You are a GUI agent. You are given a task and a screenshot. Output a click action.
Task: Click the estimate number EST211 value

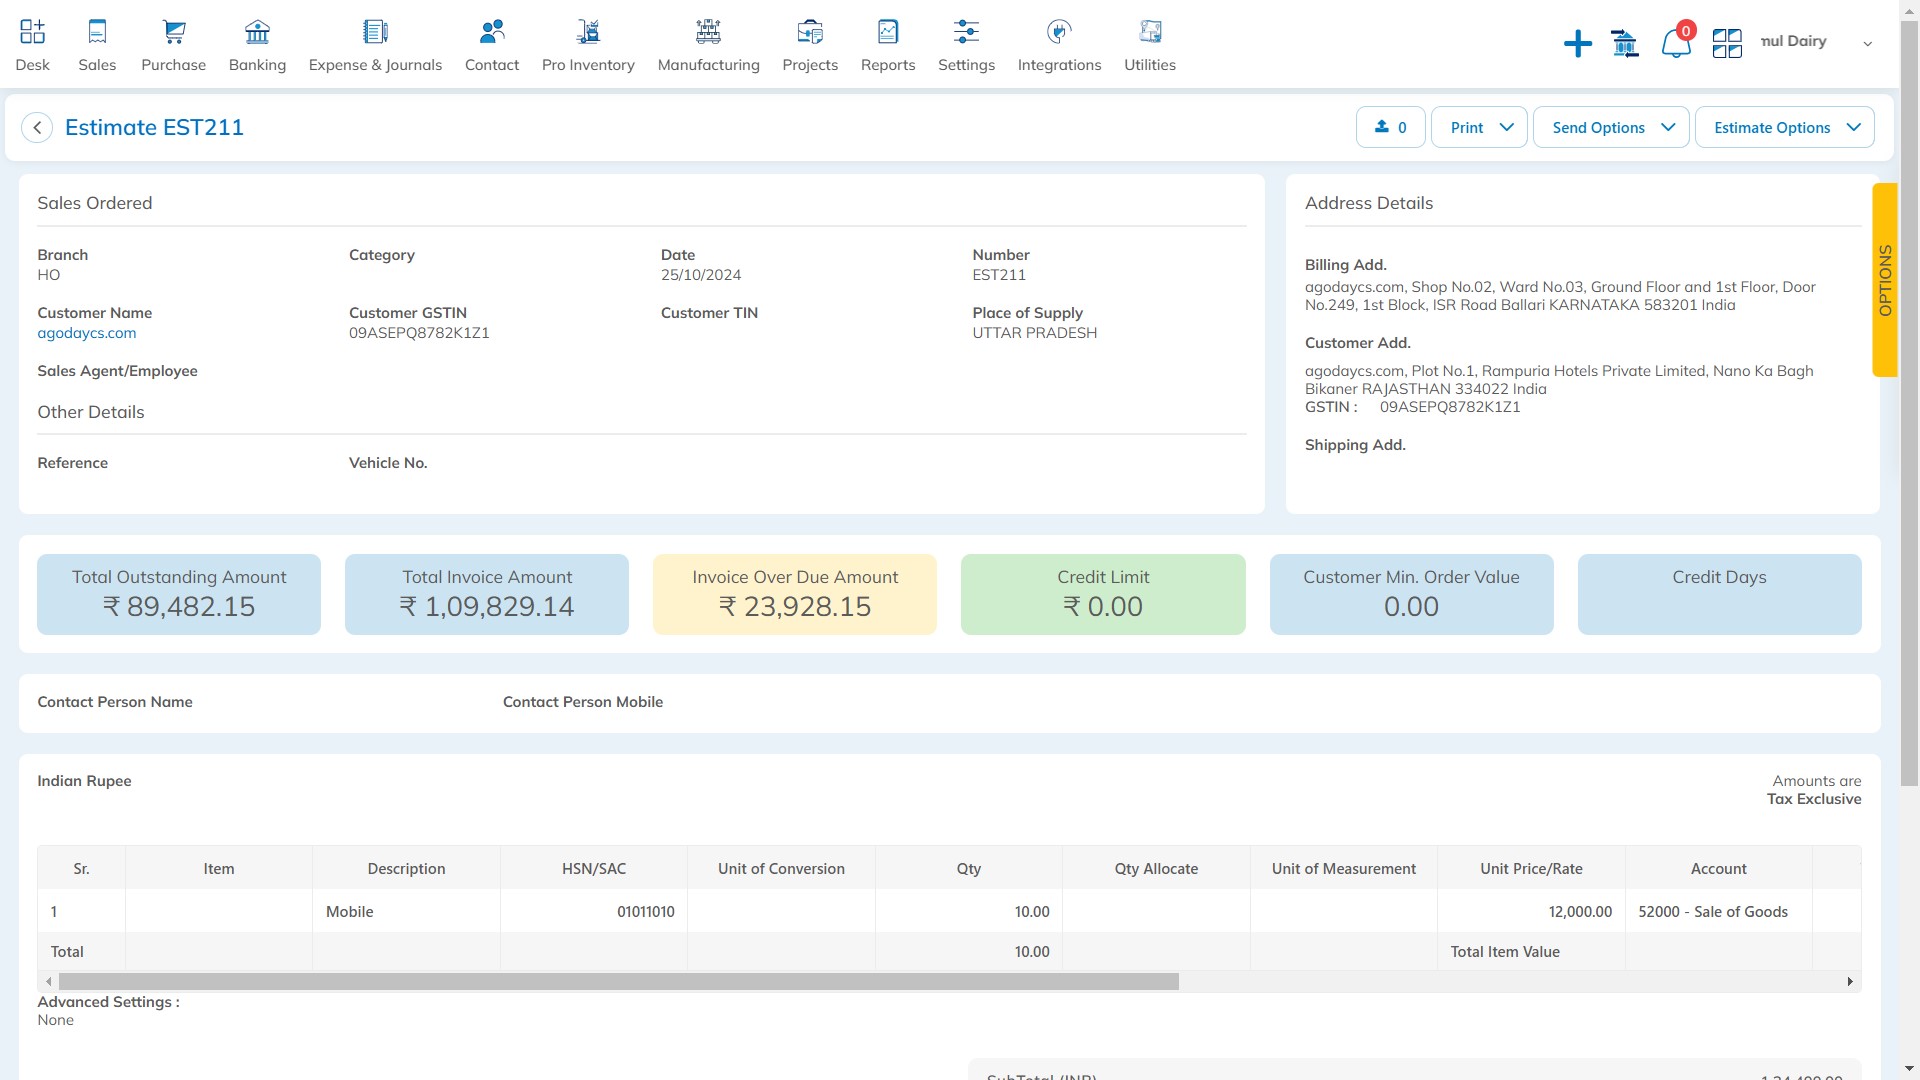pos(999,275)
